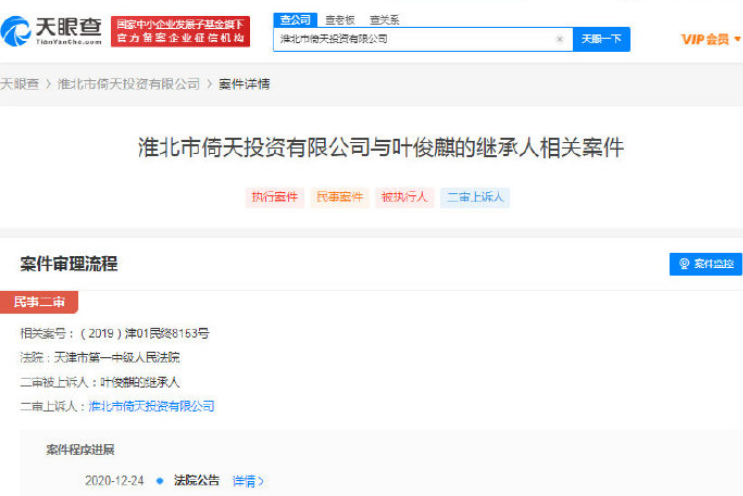The image size is (743, 496).
Task: Select the 民事案件 tag
Action: [x=340, y=197]
